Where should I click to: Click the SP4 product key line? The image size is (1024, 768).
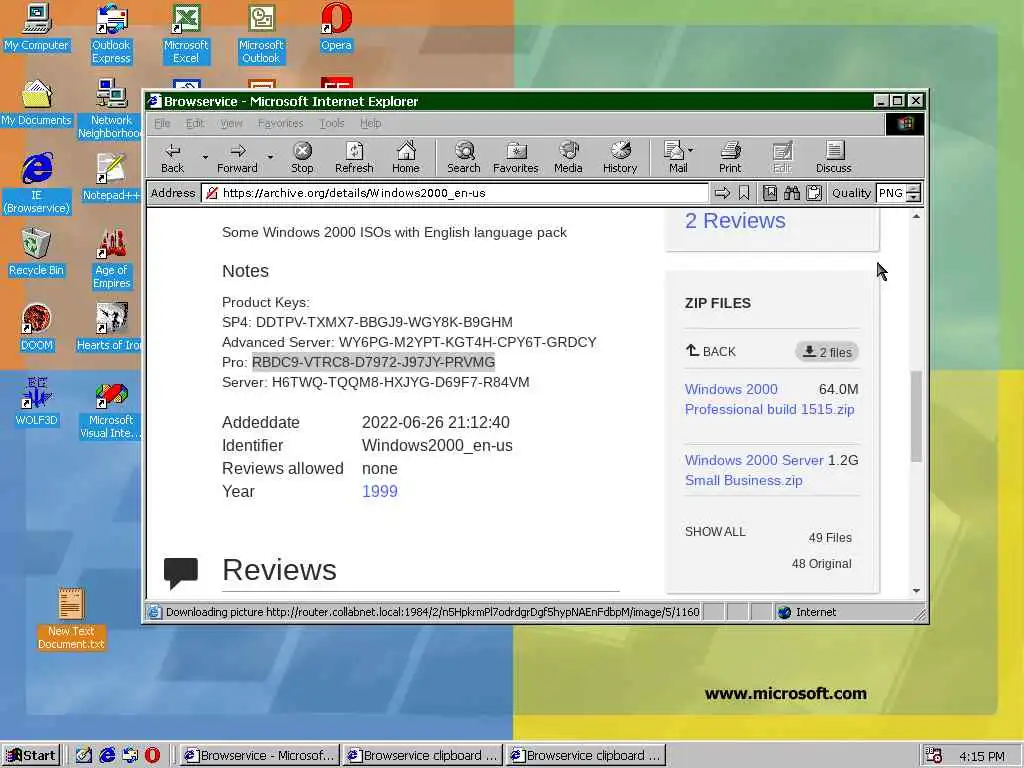367,322
